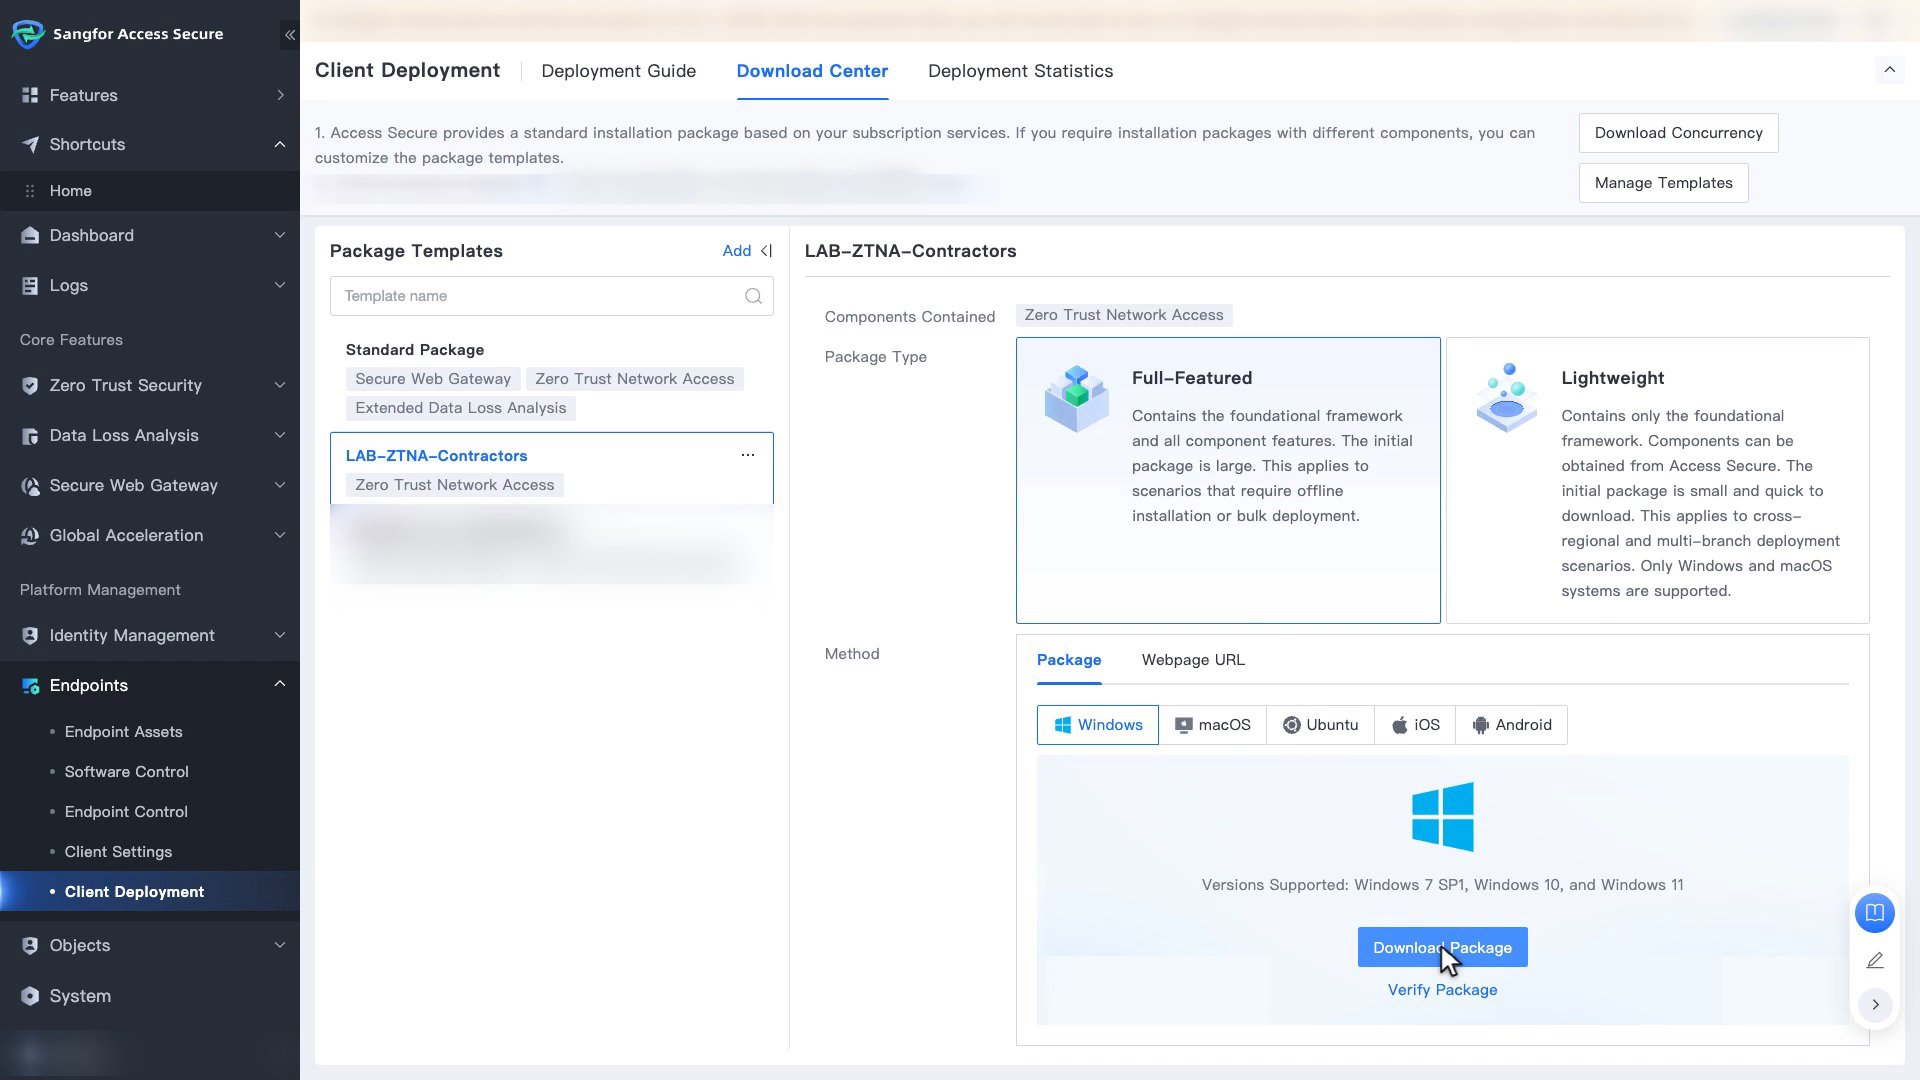This screenshot has width=1920, height=1080.
Task: Click the Manage Templates button
Action: click(1663, 183)
